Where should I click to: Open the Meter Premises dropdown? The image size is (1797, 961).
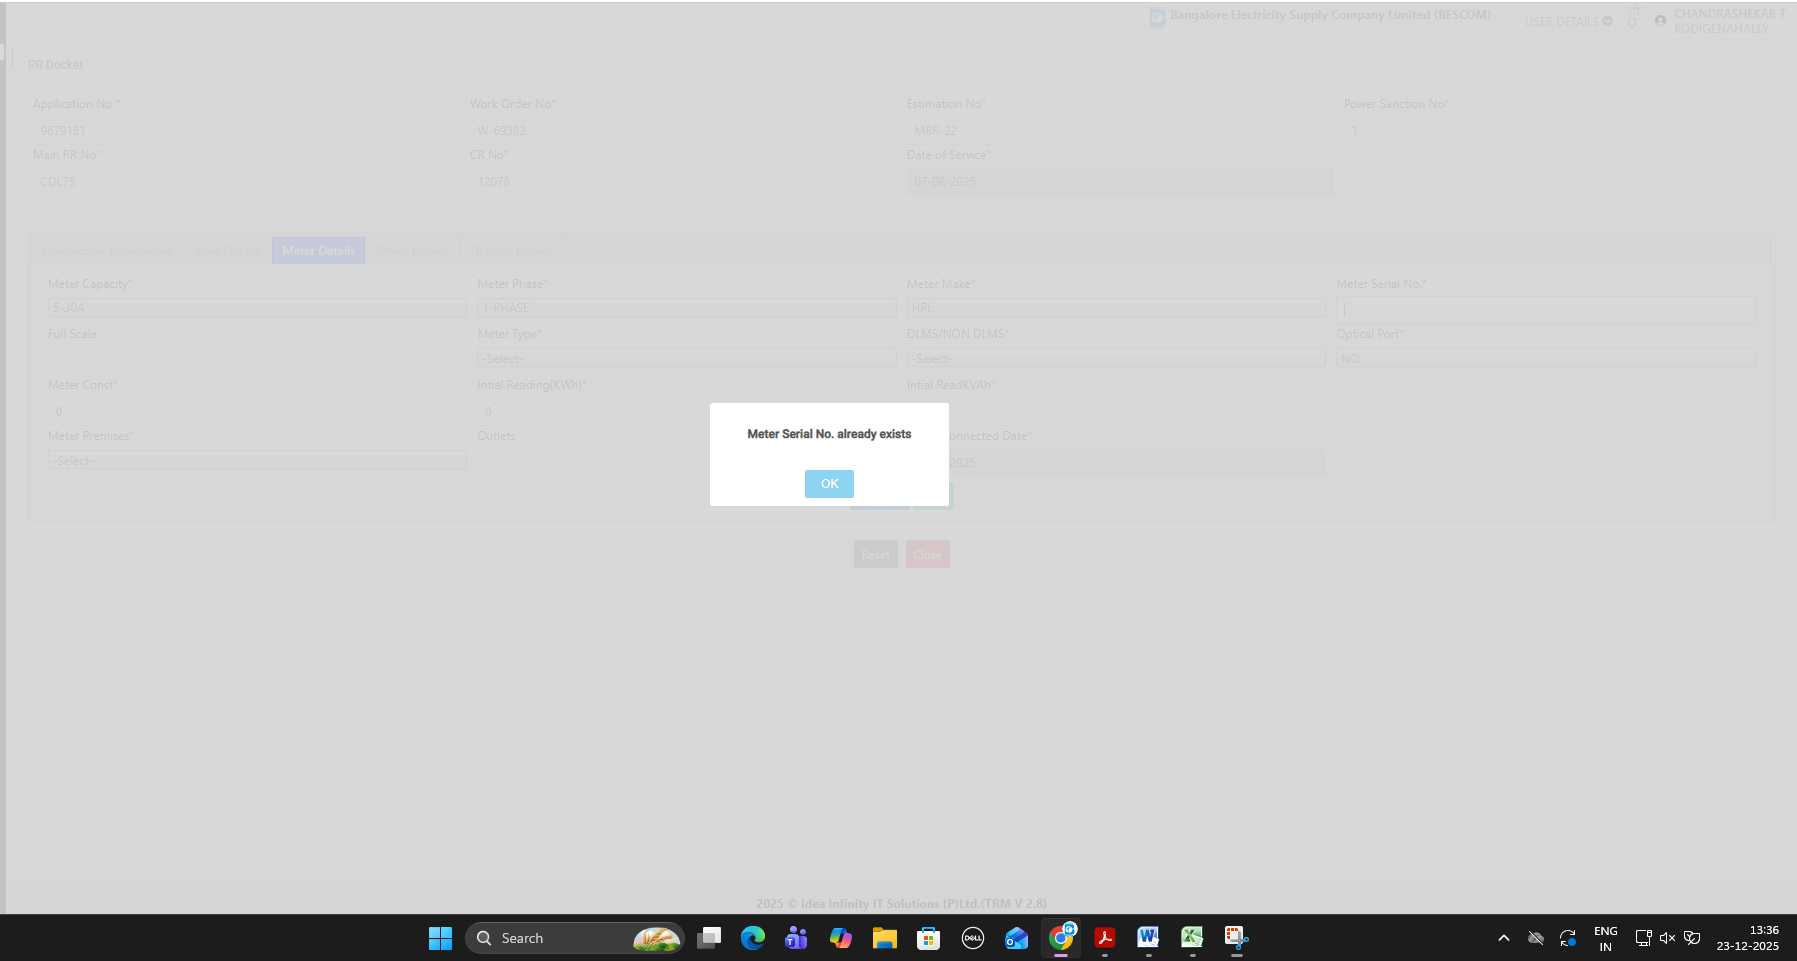257,460
